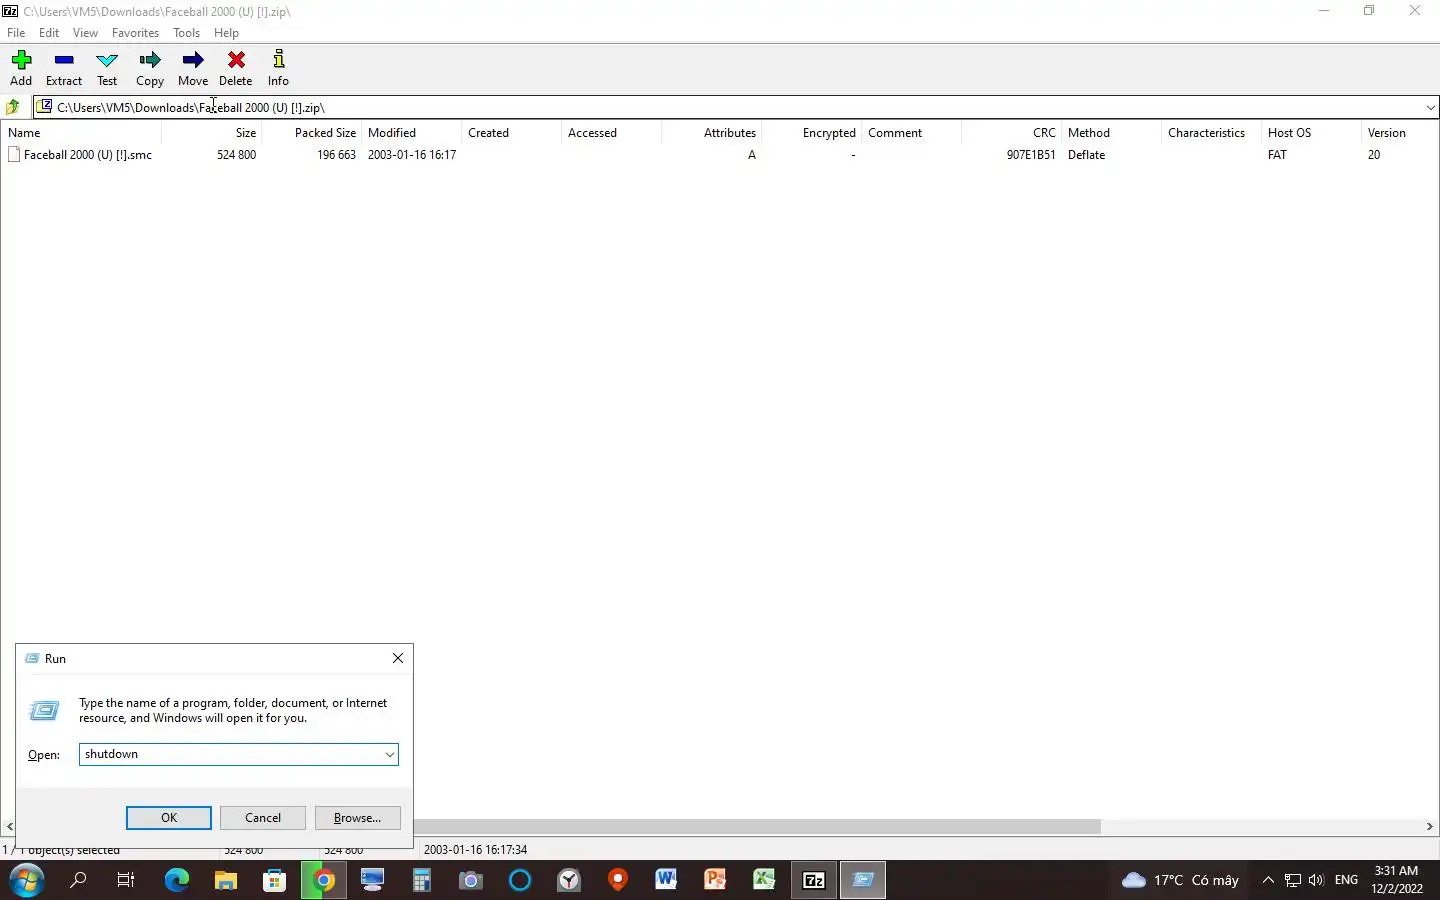Sort by Created column header
Image resolution: width=1440 pixels, height=900 pixels.
[x=511, y=133]
